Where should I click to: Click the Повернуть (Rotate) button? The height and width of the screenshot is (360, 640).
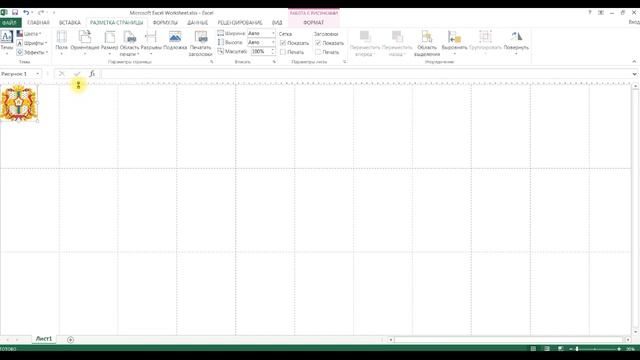coord(516,43)
